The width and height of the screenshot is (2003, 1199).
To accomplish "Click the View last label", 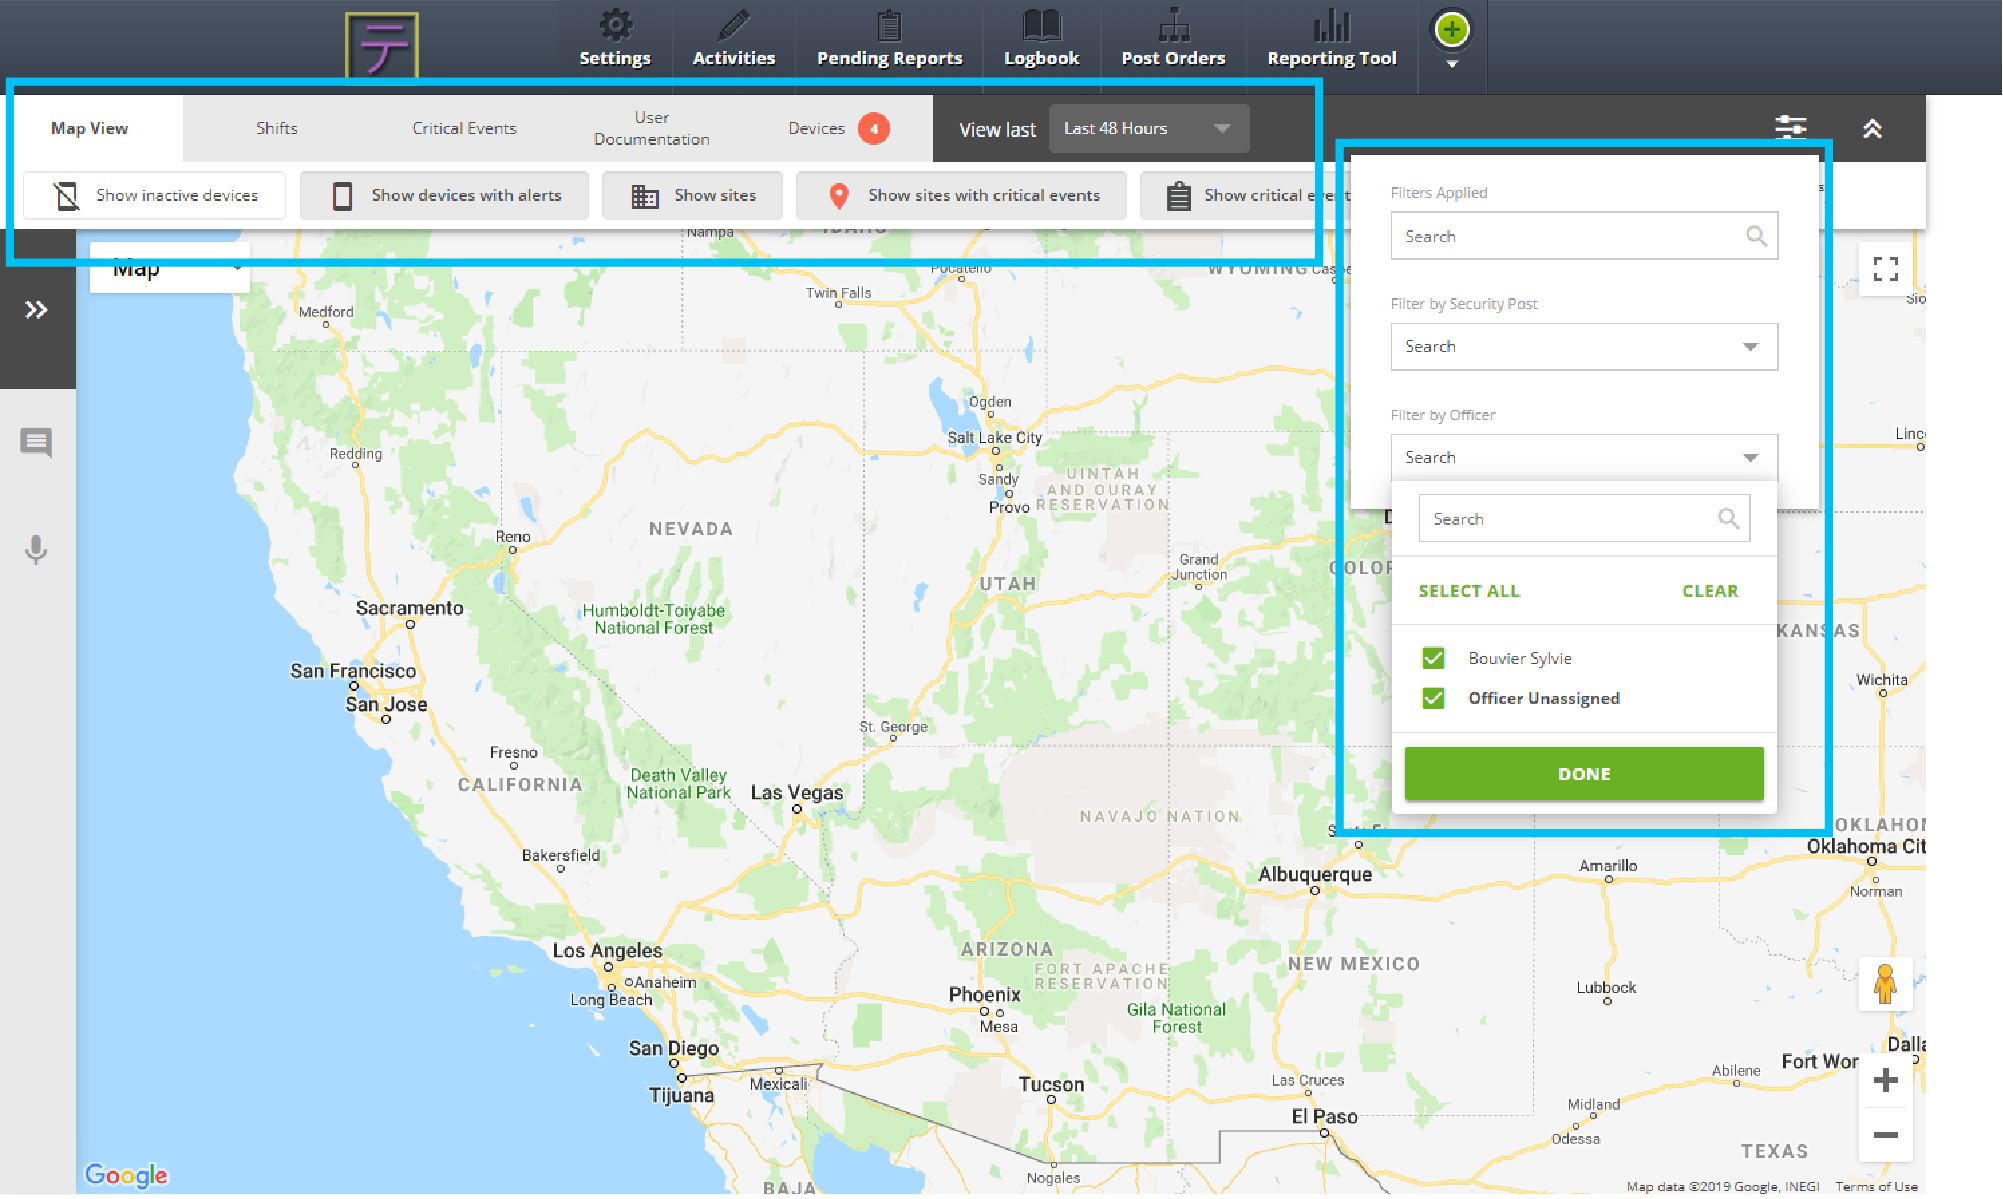I will 997,130.
